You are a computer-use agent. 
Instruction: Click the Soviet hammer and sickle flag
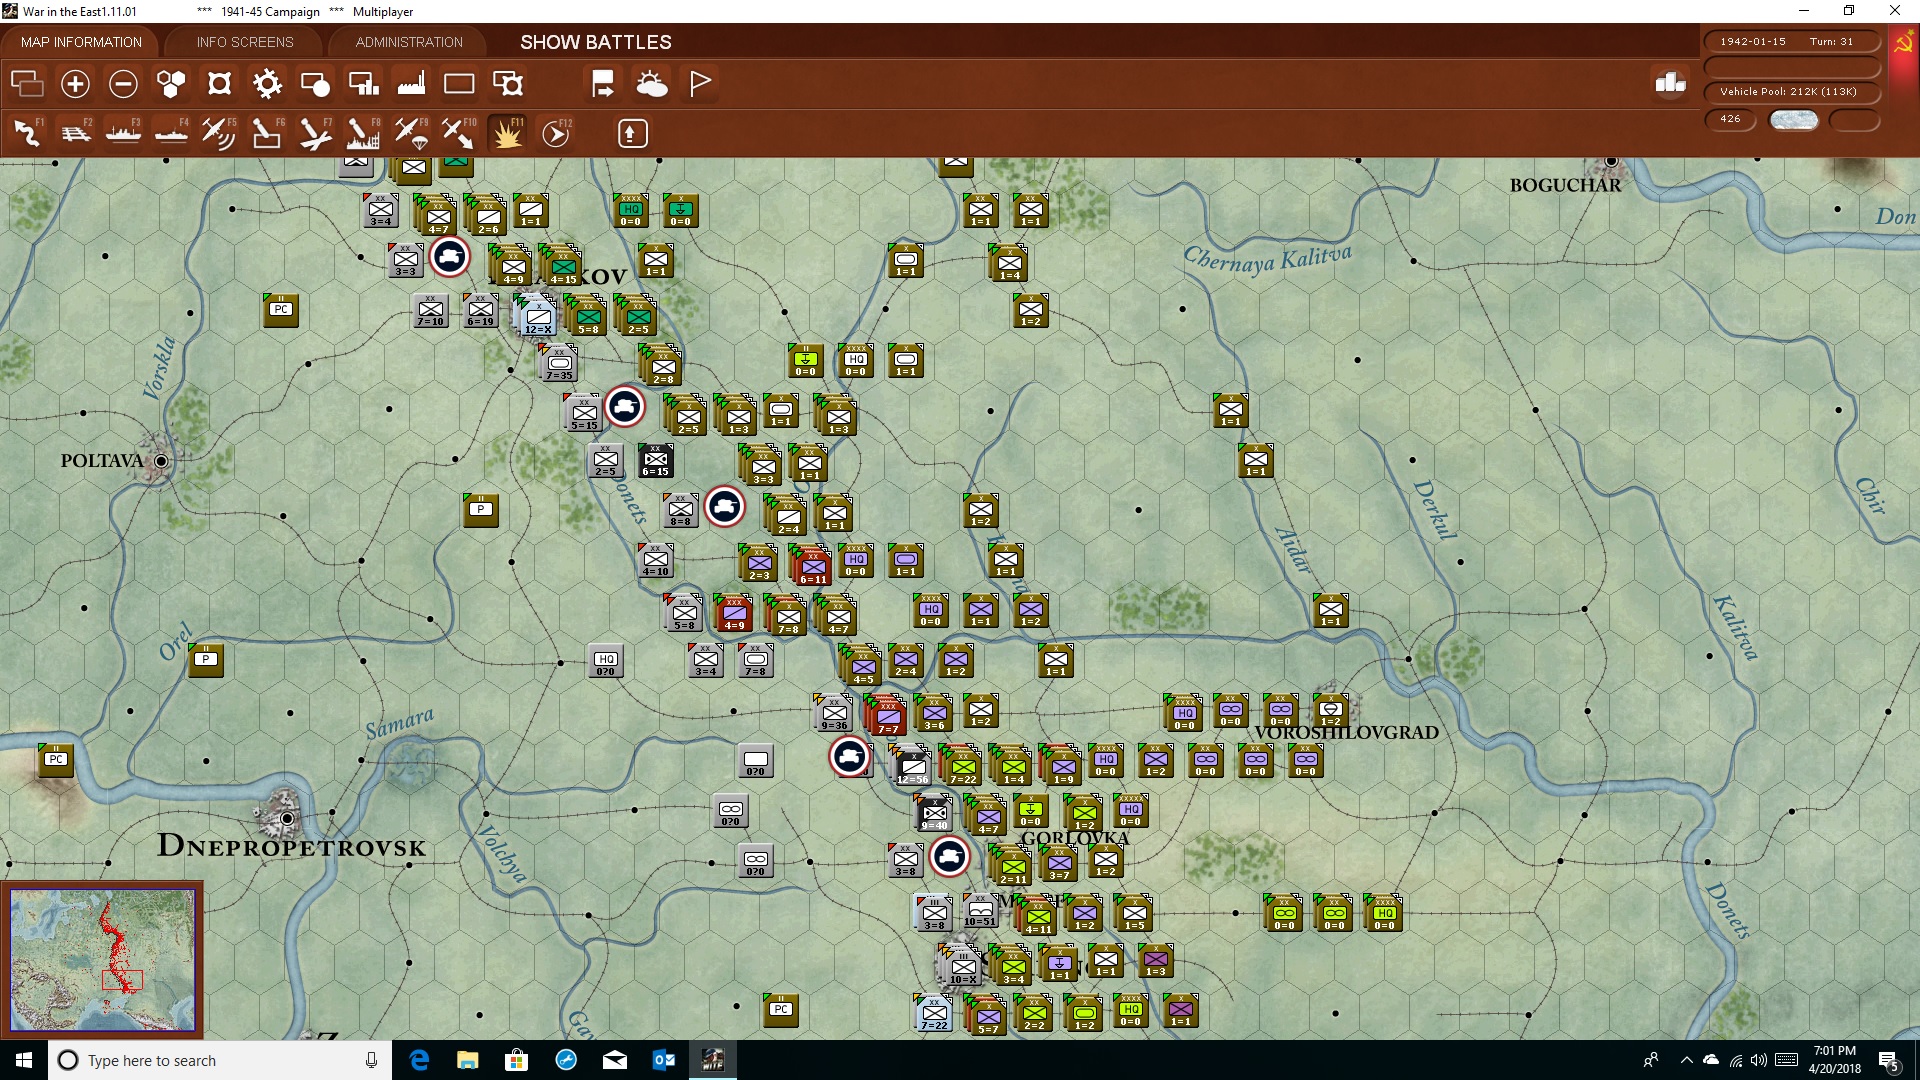pos(1903,43)
